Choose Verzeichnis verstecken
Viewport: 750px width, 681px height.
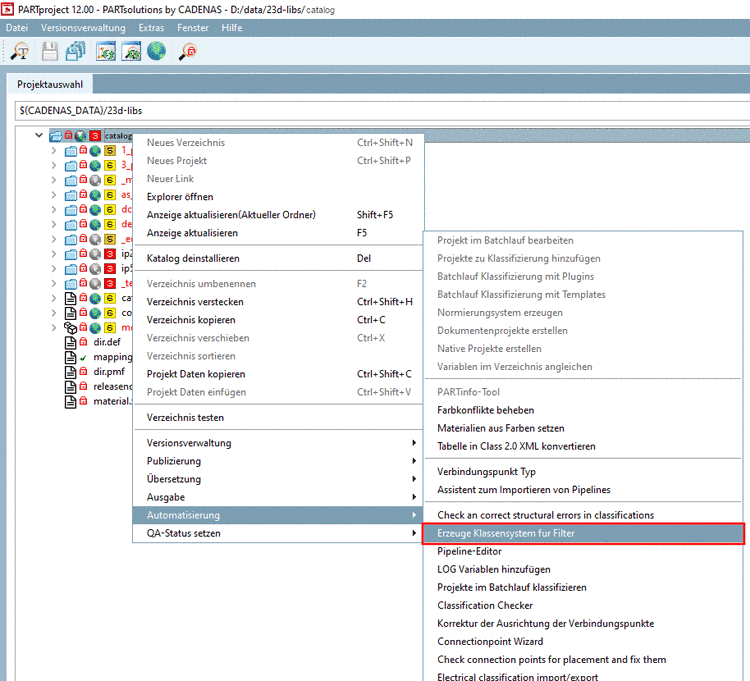coord(278,302)
